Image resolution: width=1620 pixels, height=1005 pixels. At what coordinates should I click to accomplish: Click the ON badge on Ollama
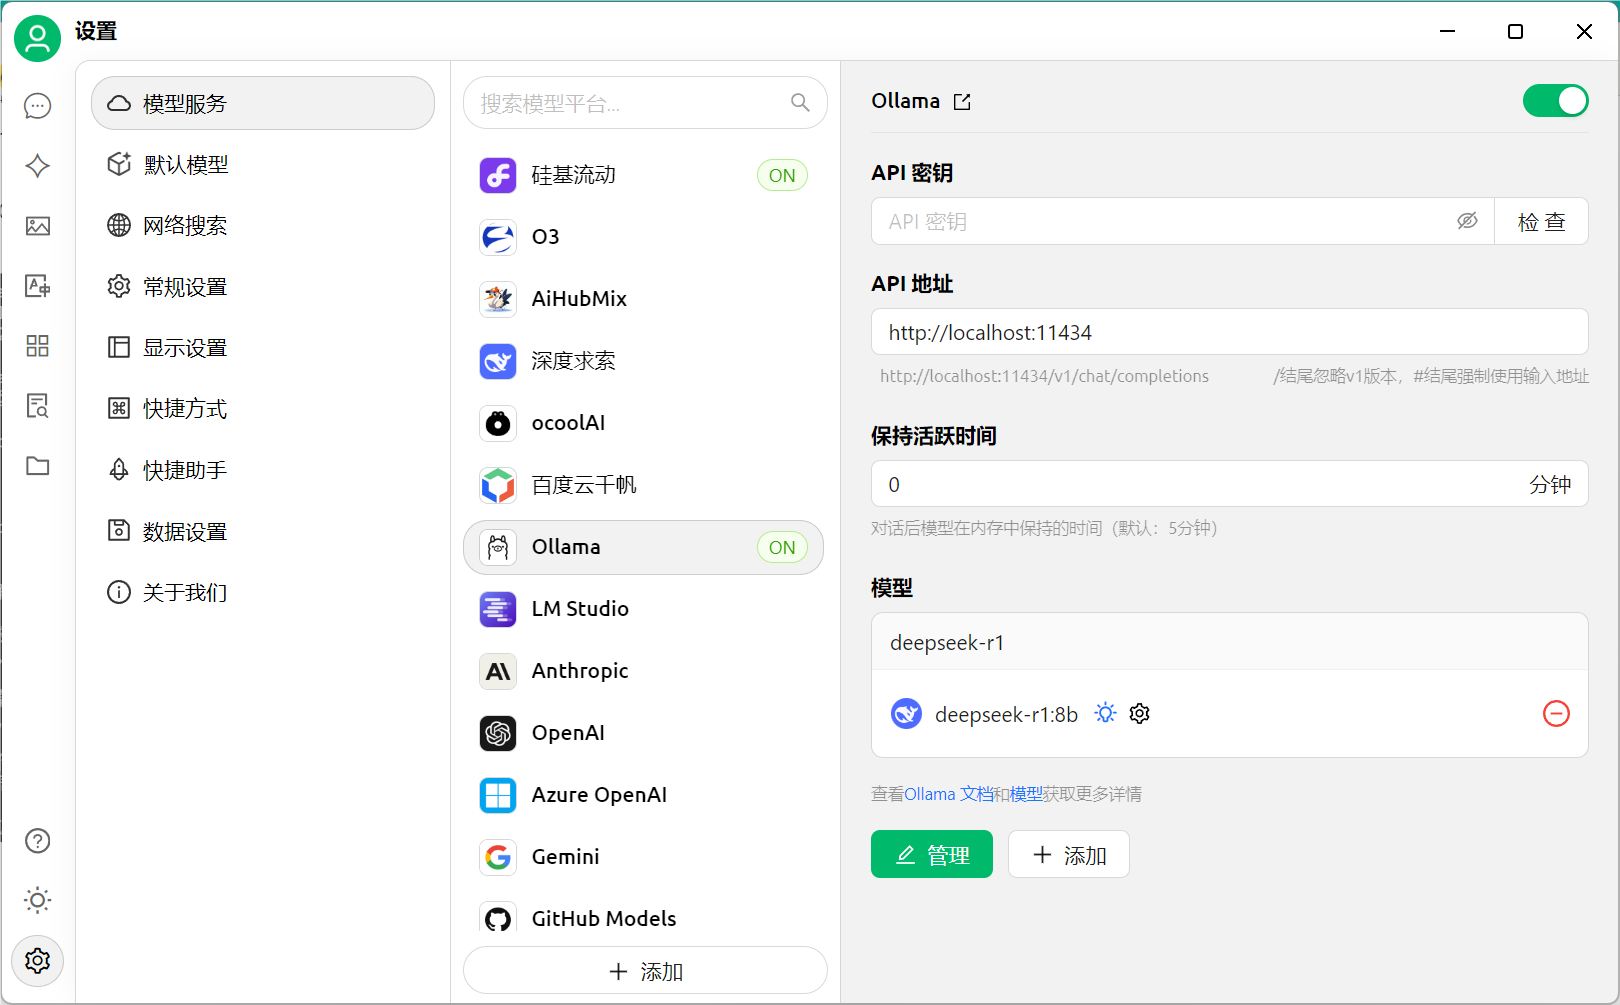point(782,548)
